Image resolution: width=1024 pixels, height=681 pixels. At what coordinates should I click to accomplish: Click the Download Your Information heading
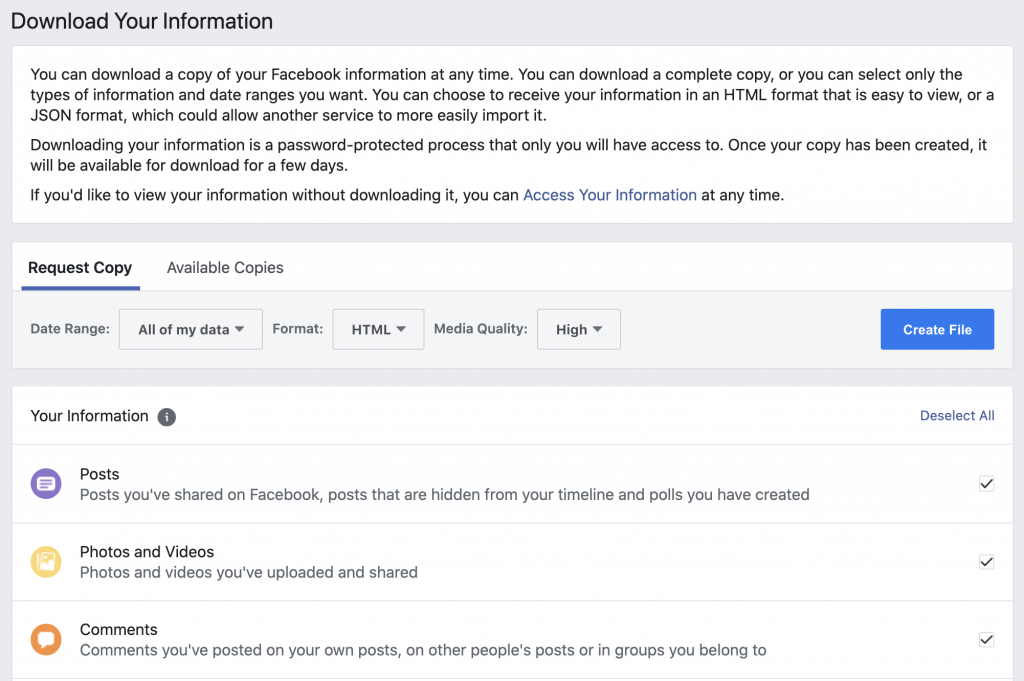[142, 21]
